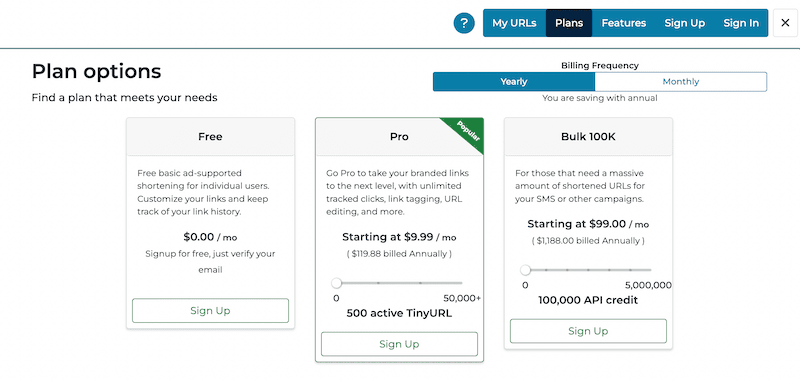The height and width of the screenshot is (381, 800).
Task: Click the 5,000,000 end of Bulk slider
Action: point(648,285)
